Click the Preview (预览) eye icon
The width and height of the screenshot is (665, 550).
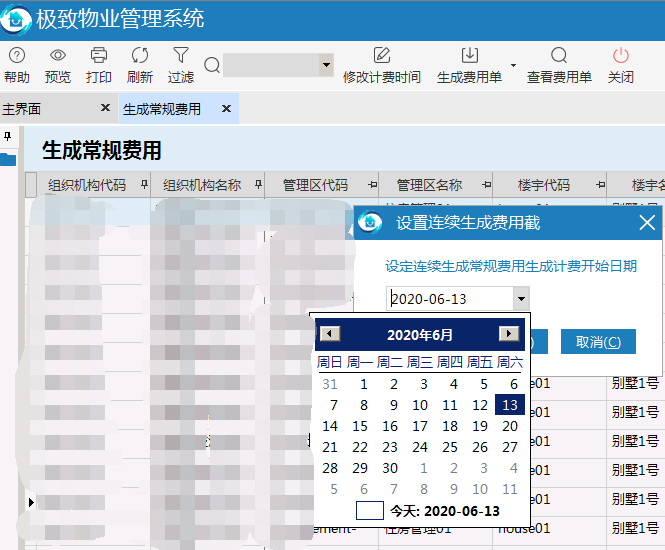[x=58, y=56]
